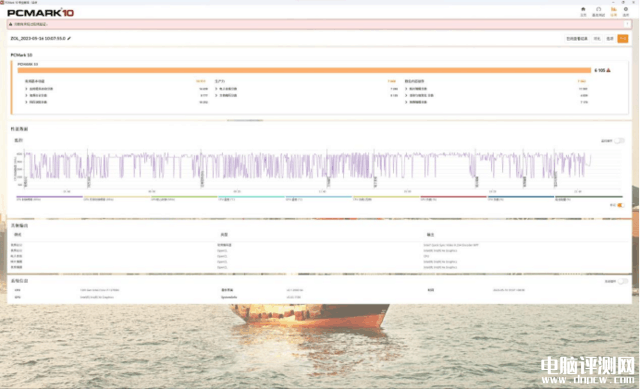This screenshot has width=640, height=389.
Task: Toggle the switch at the monitoring chart's top right
Action: (x=620, y=141)
